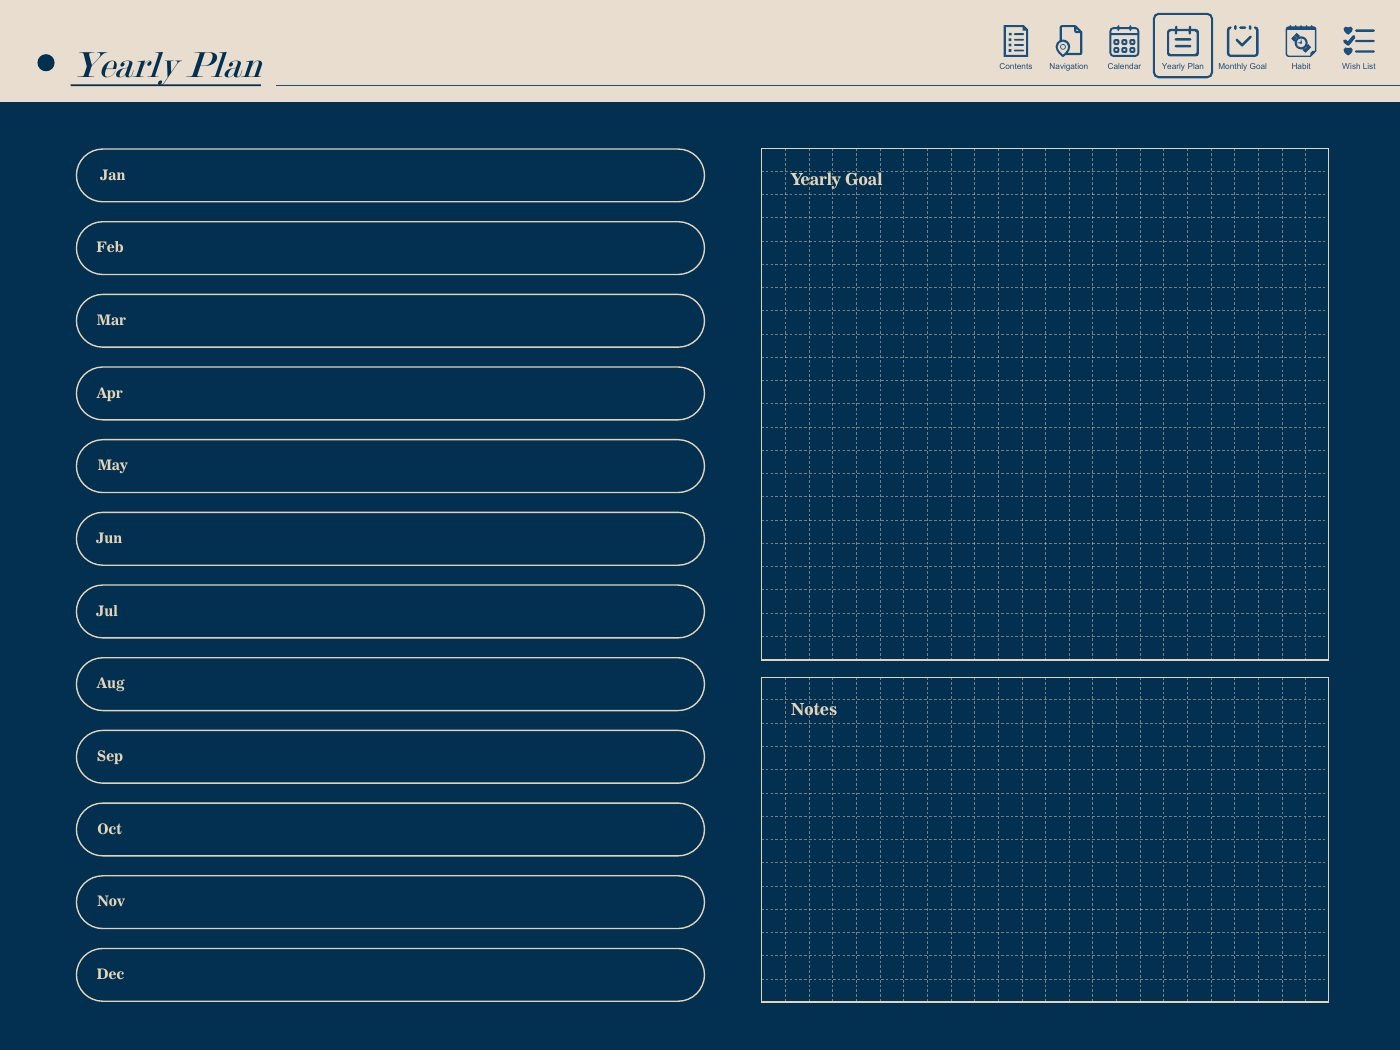Click the Yearly Plan page title

coord(170,65)
